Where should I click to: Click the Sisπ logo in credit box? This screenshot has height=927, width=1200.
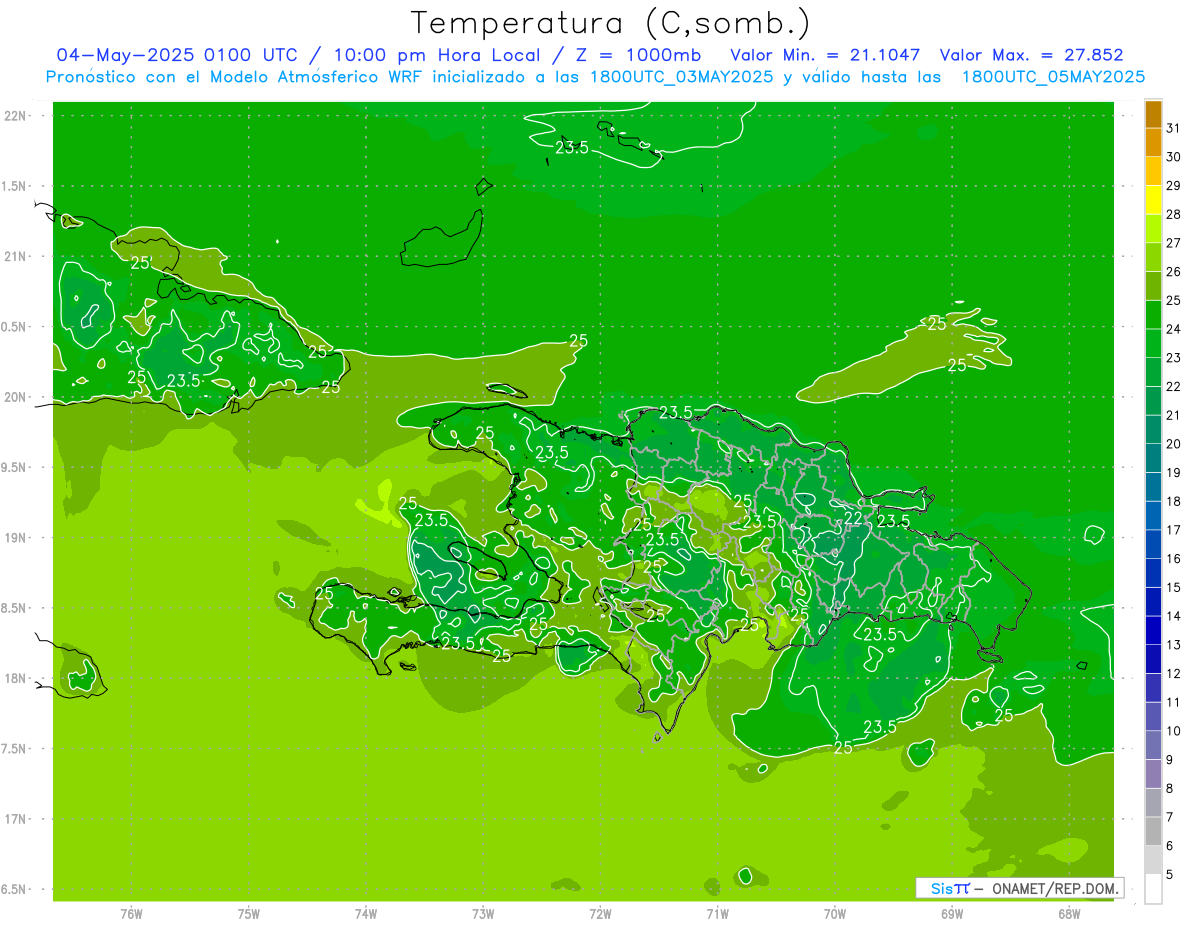coord(949,888)
